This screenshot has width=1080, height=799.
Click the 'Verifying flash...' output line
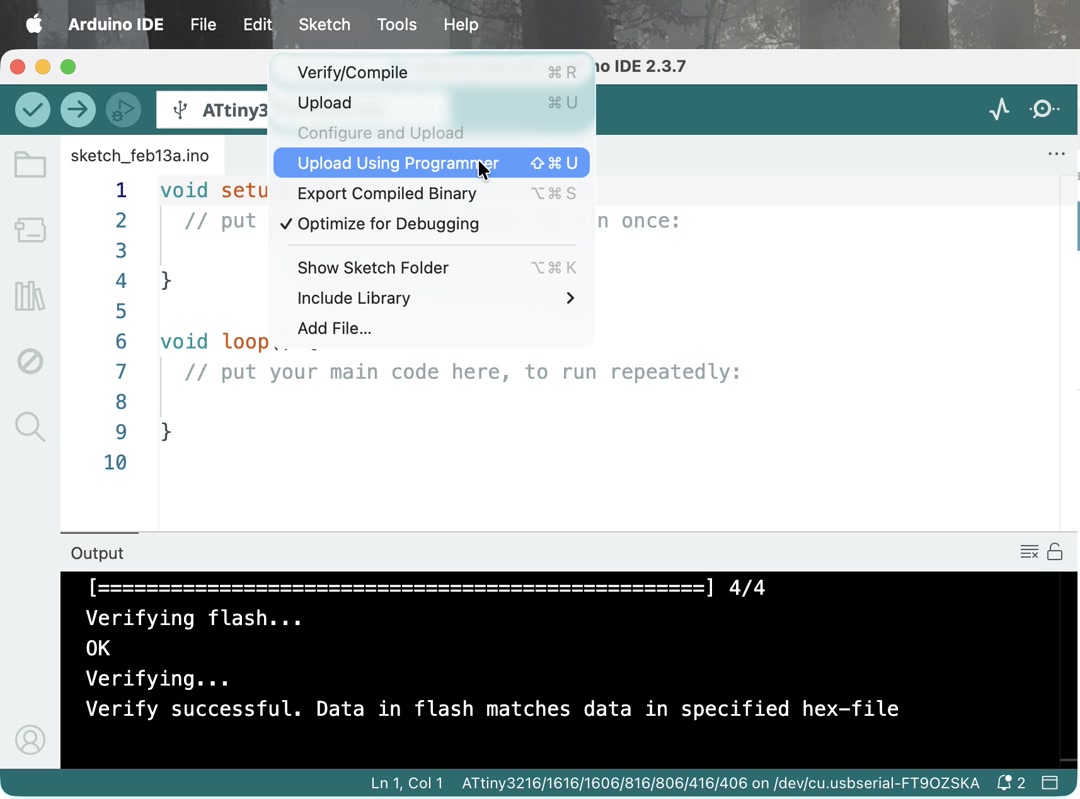194,618
